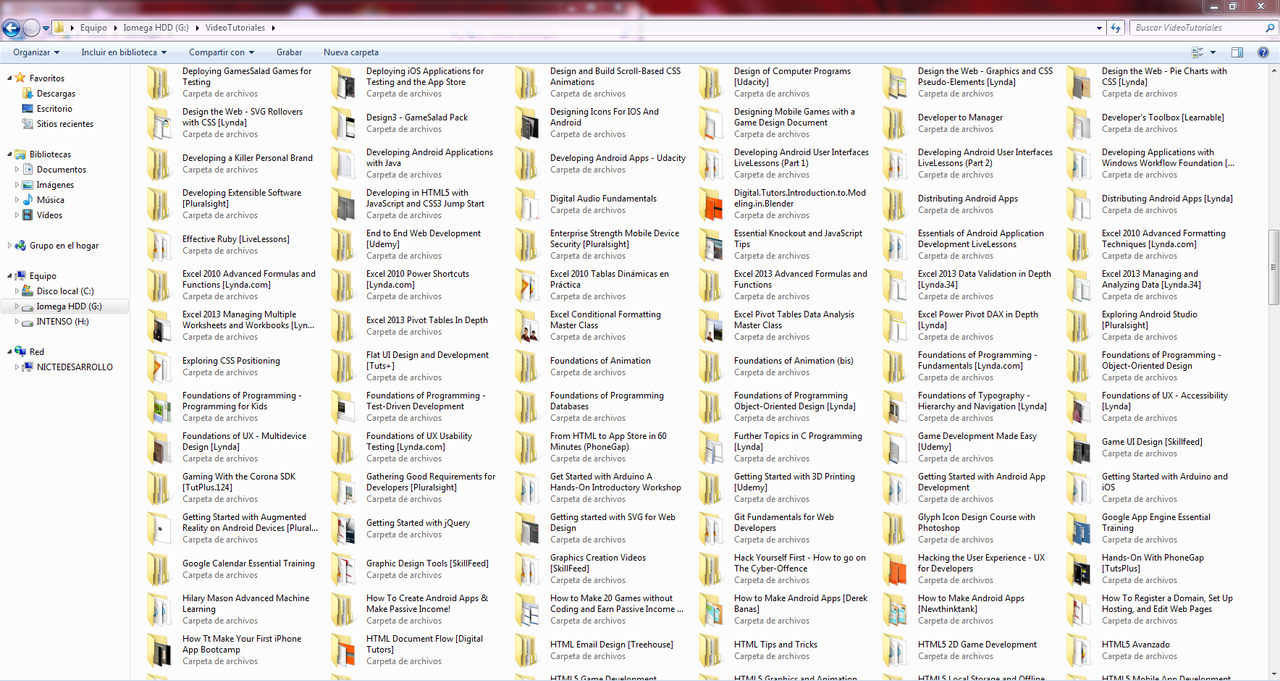Select folder name 'Gaming With the Corona SDK [TutPlus.124]'
The image size is (1280, 681).
(239, 482)
